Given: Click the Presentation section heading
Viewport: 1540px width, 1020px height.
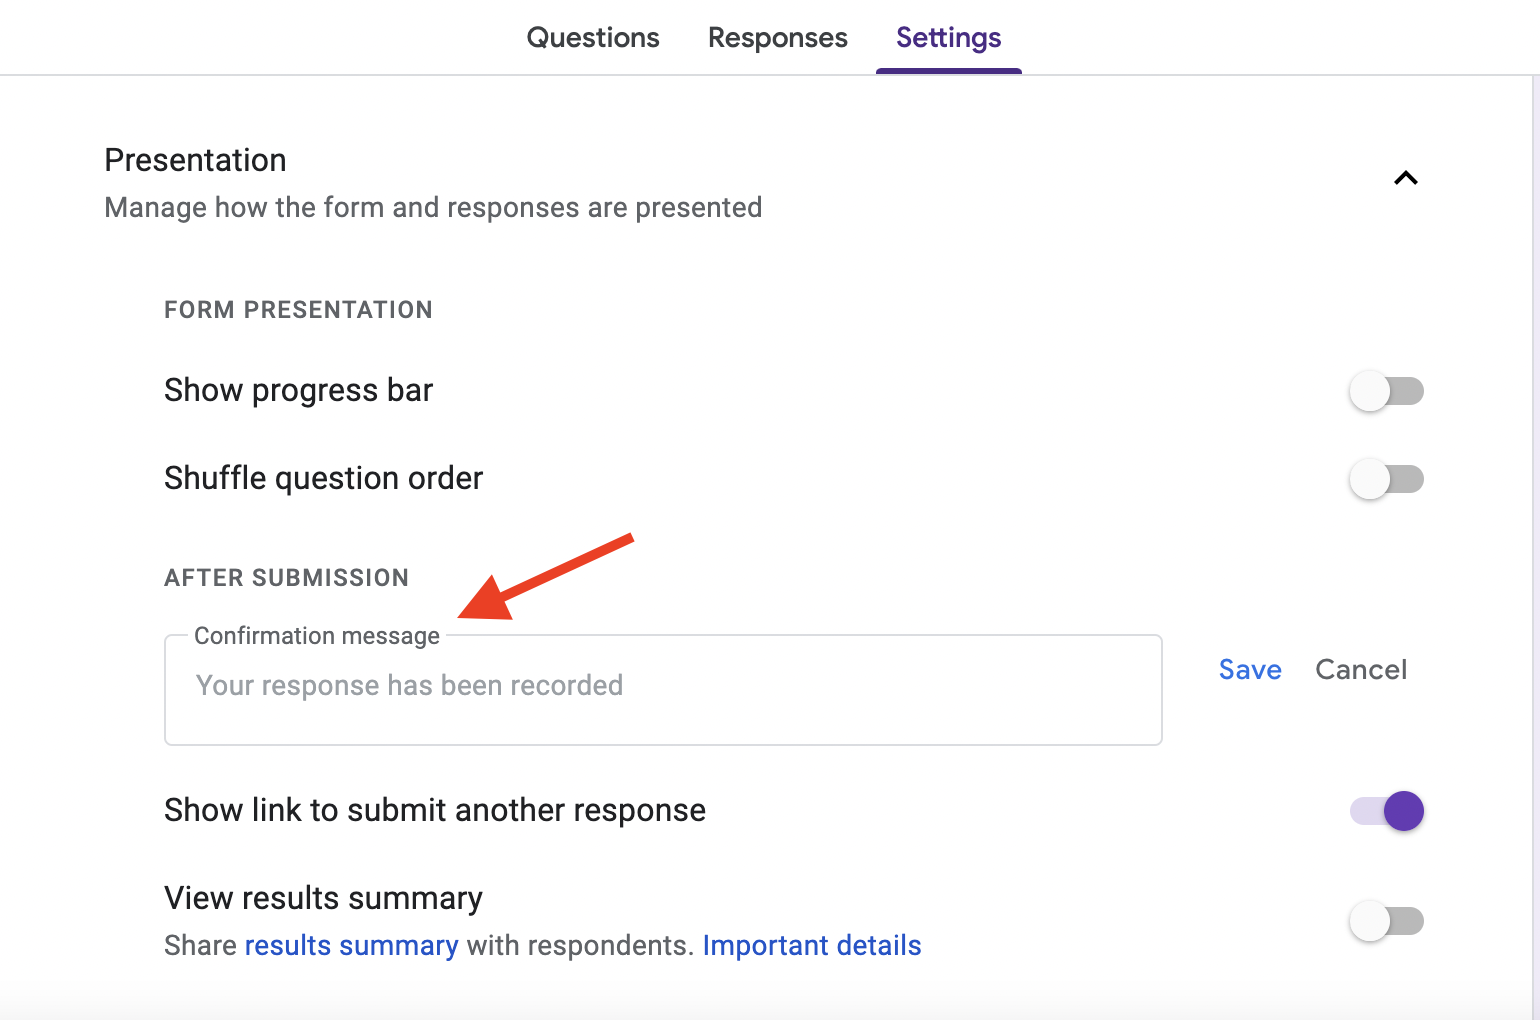Looking at the screenshot, I should [x=195, y=160].
